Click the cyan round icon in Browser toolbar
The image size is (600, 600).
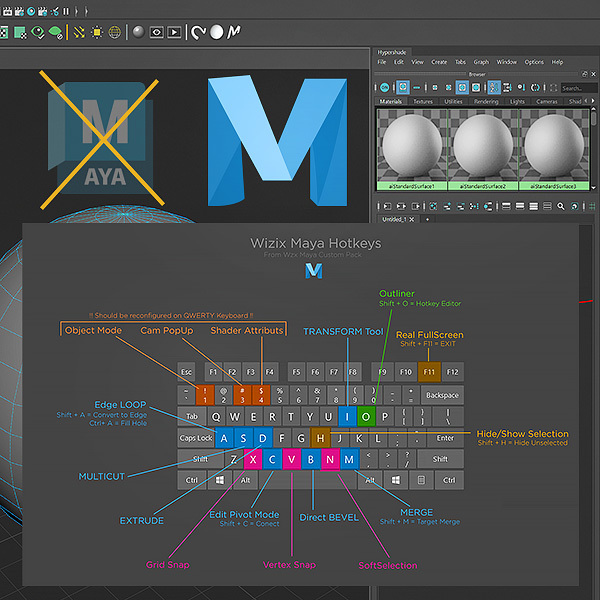pyautogui.click(x=385, y=88)
